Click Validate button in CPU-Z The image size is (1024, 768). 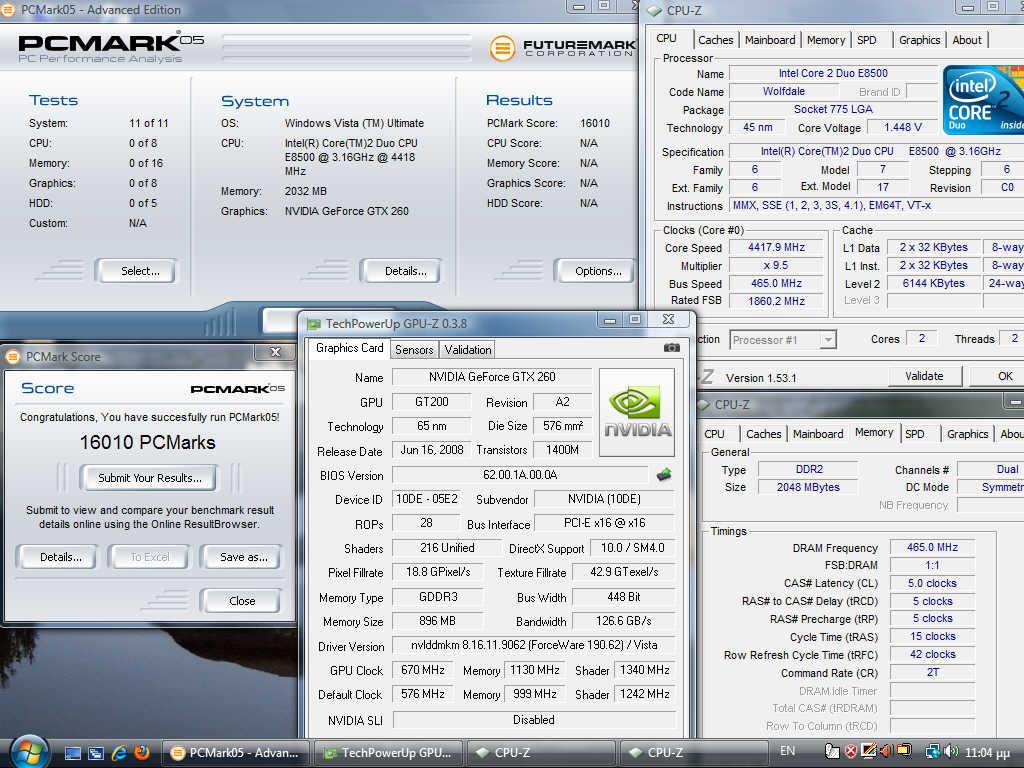click(x=924, y=376)
